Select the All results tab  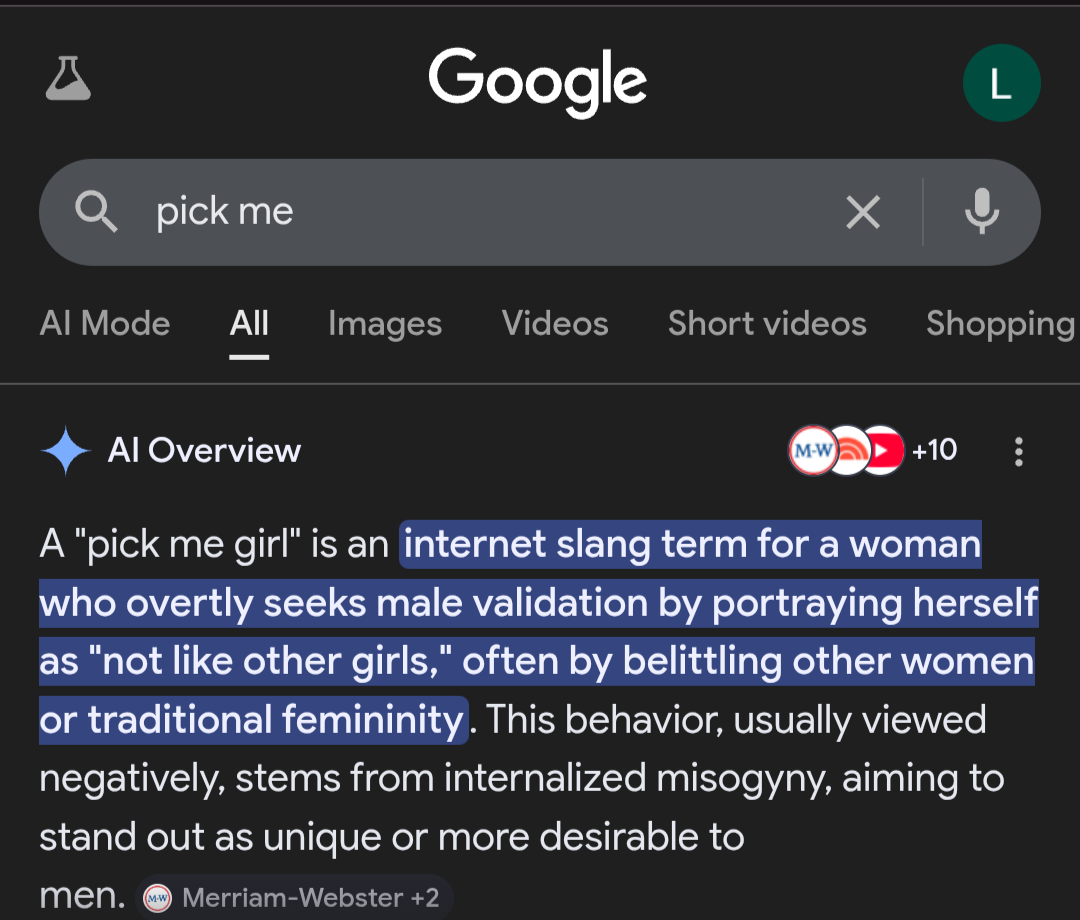click(x=249, y=324)
